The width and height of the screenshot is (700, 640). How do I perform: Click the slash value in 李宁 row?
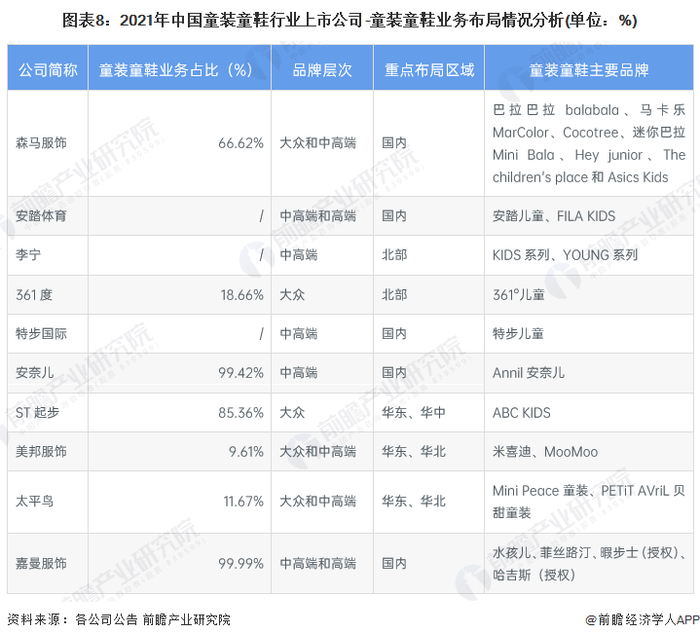pyautogui.click(x=262, y=255)
